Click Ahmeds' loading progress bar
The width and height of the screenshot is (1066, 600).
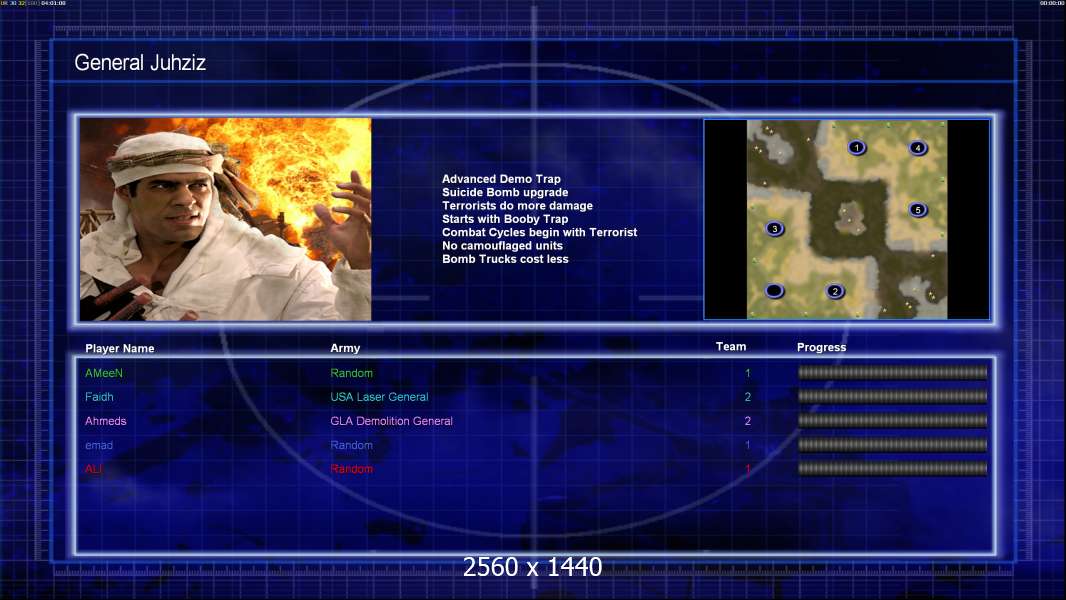[893, 421]
